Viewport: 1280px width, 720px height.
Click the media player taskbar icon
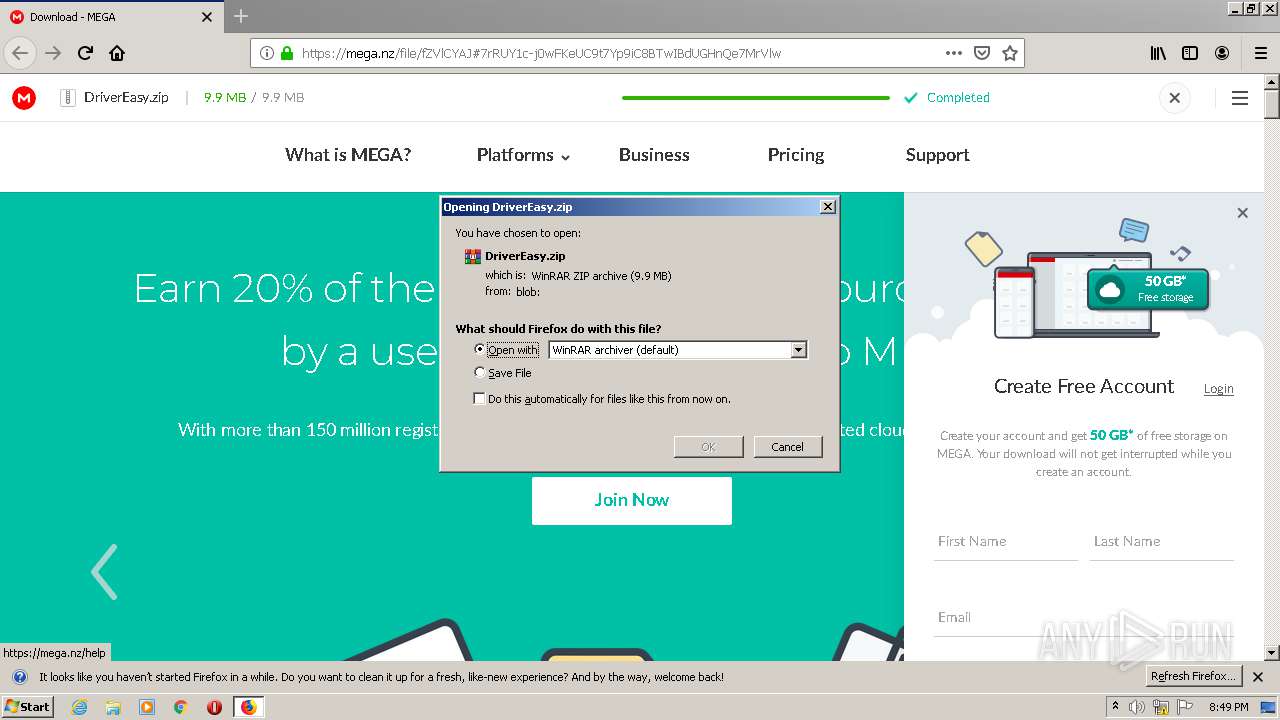[147, 707]
